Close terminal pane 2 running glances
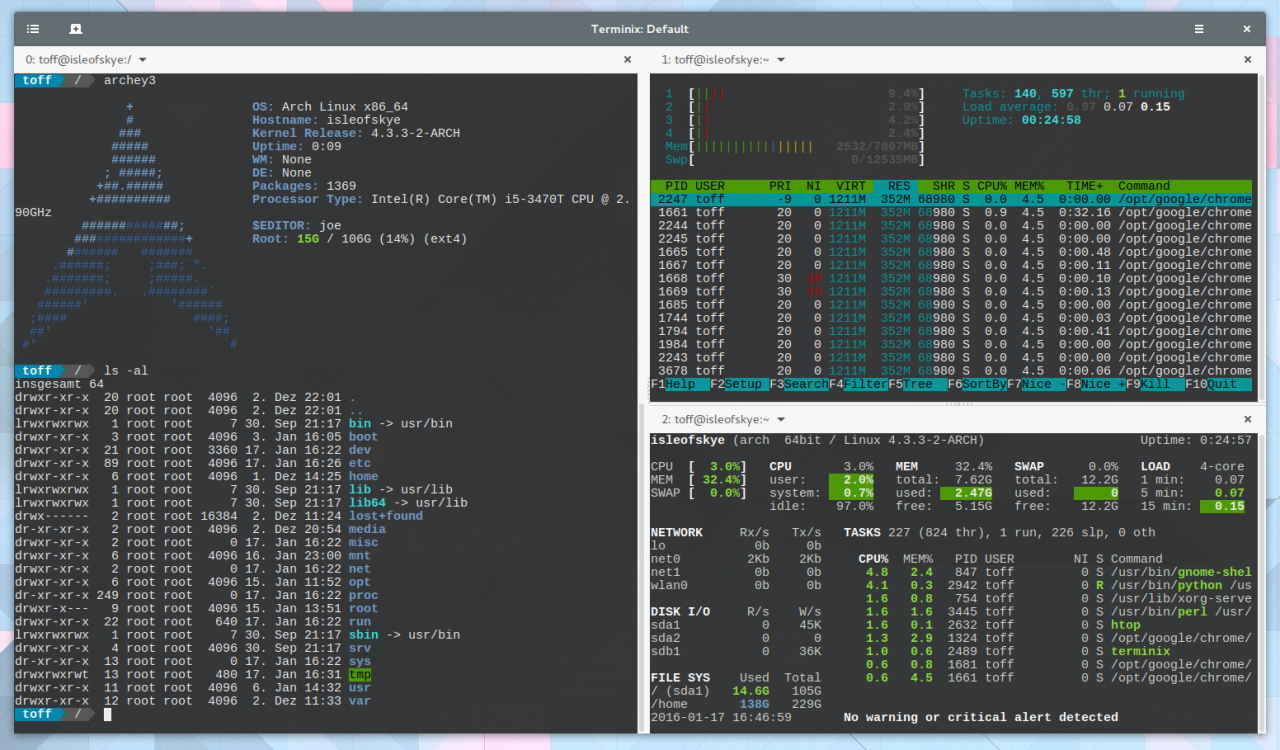 click(1247, 420)
